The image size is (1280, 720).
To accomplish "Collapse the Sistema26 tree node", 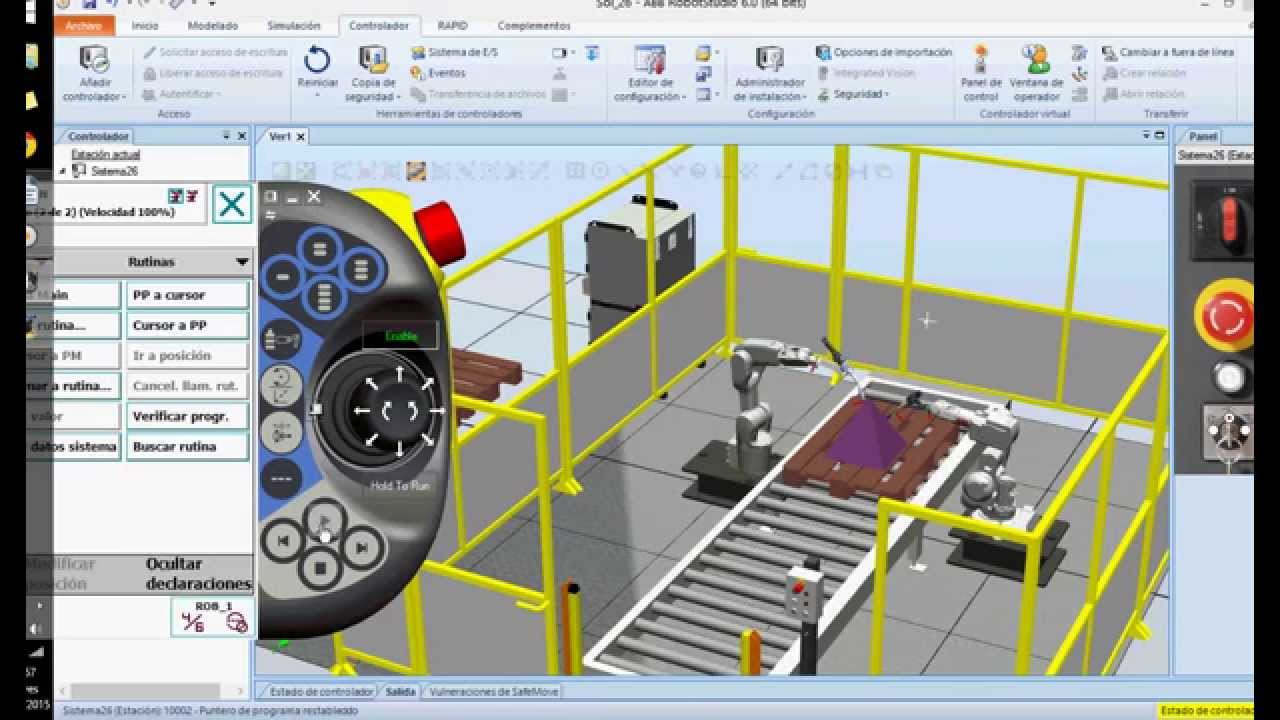I will tap(62, 171).
